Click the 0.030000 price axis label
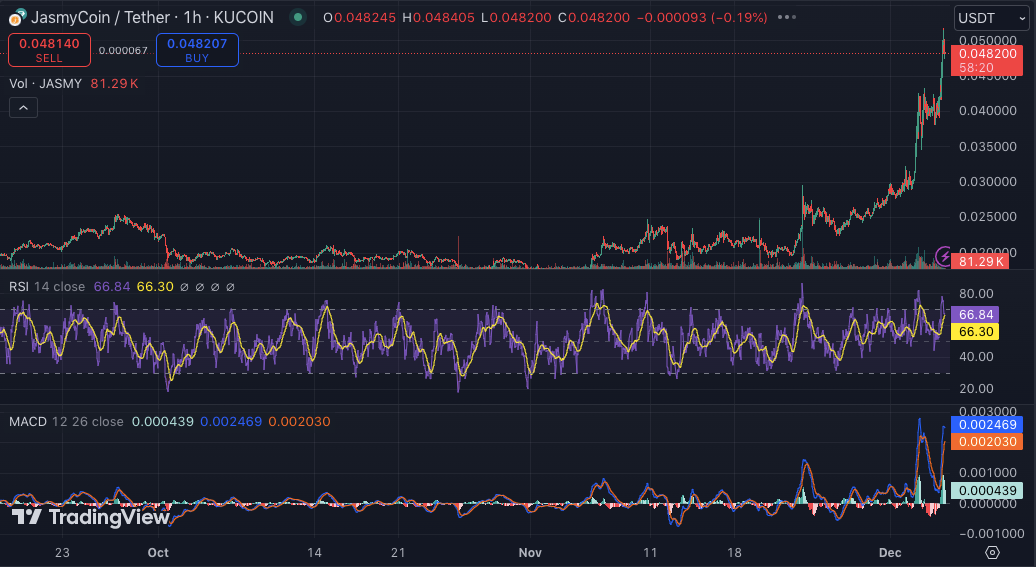Viewport: 1036px width, 567px height. [x=988, y=182]
